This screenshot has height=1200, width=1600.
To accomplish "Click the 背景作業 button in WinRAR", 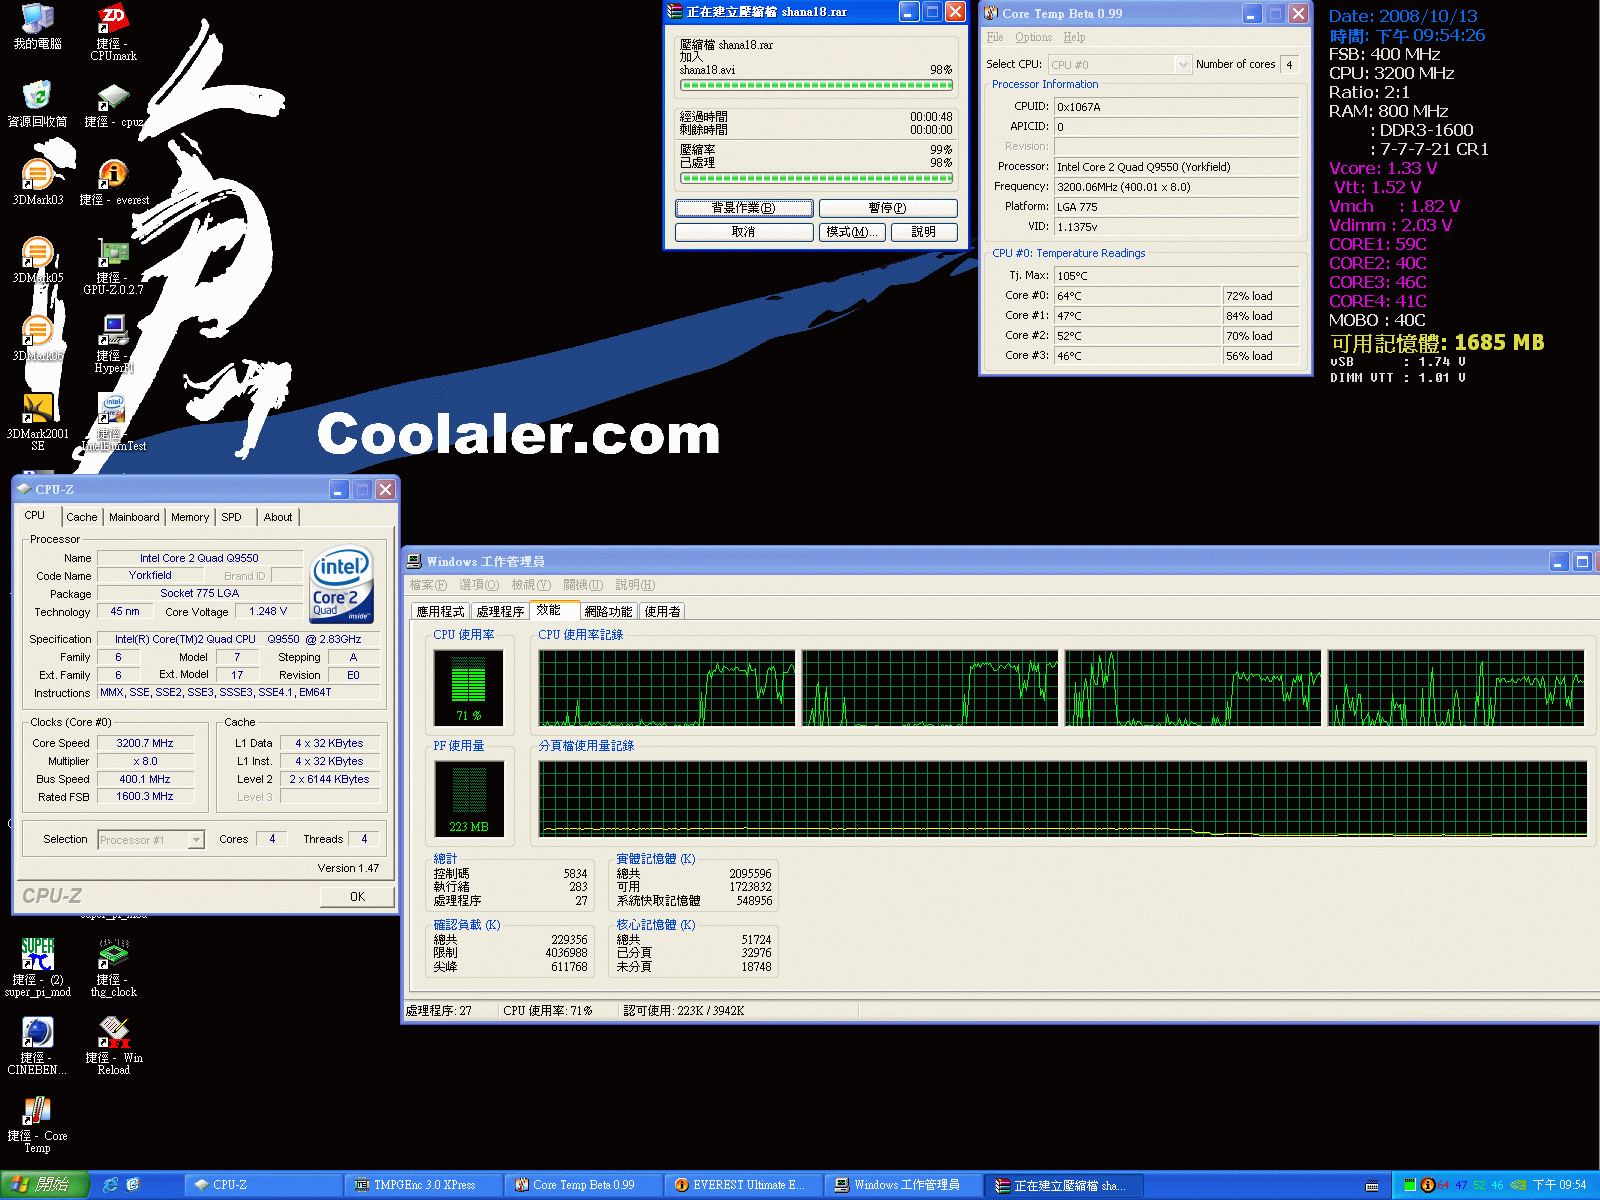I will coord(743,208).
